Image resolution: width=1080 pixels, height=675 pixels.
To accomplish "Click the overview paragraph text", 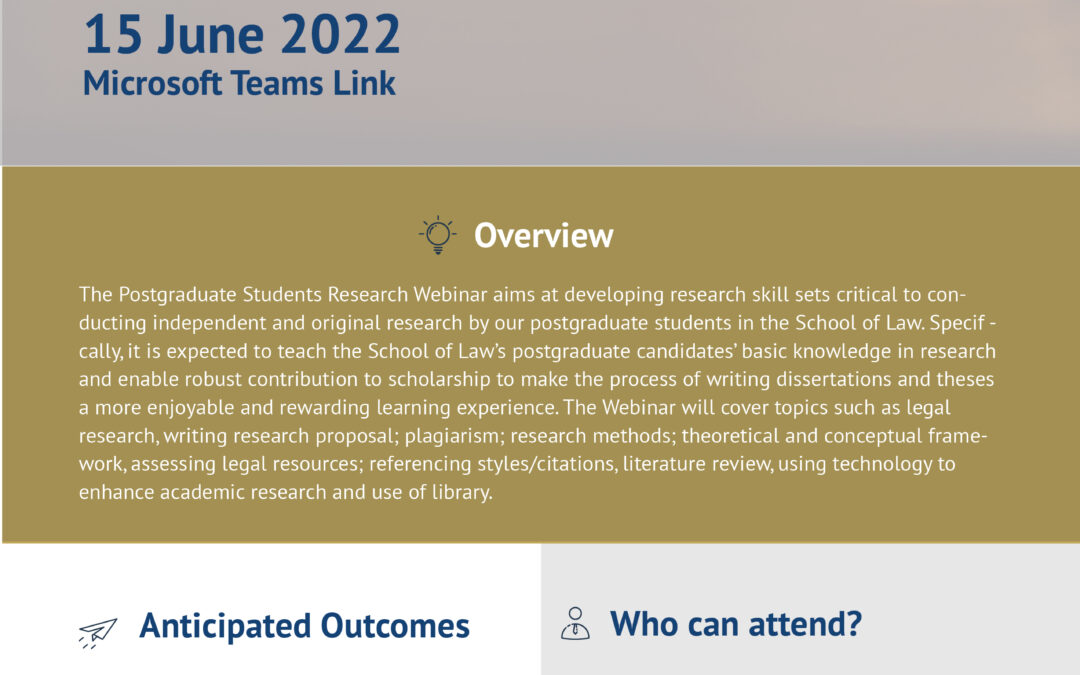I will coord(537,393).
